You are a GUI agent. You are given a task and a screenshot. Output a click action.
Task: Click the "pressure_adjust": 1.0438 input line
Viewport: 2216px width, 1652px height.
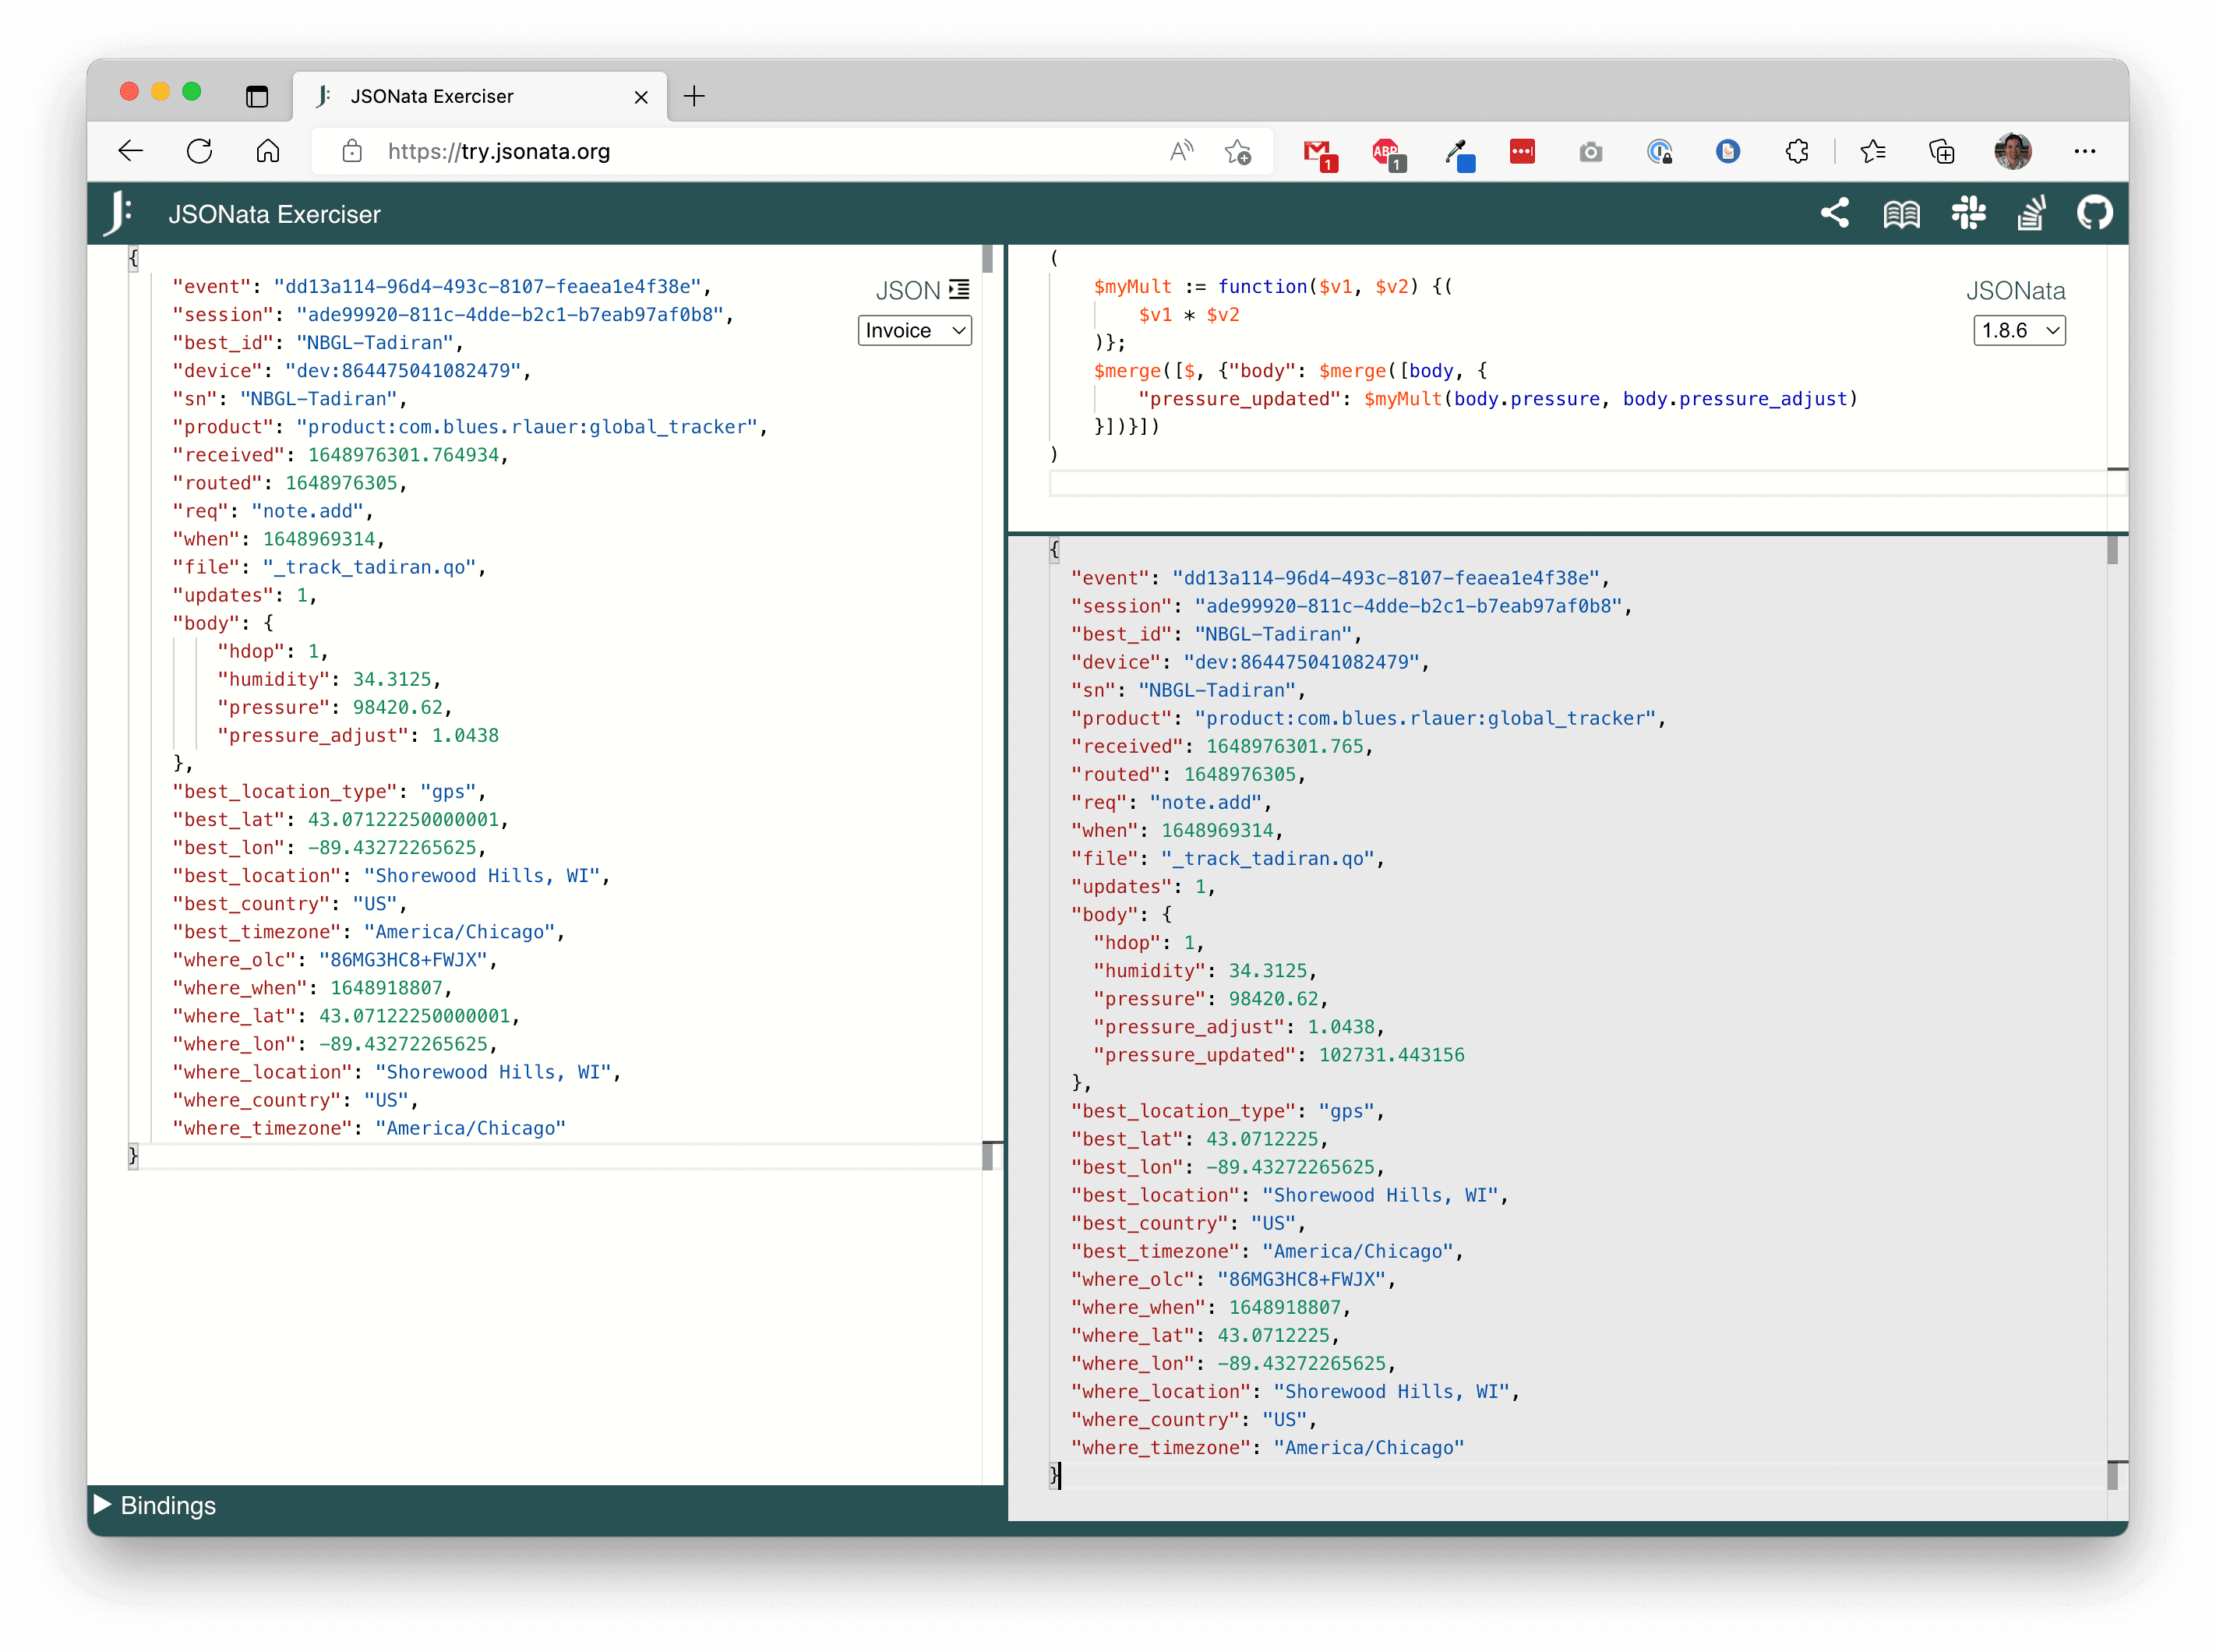click(357, 735)
